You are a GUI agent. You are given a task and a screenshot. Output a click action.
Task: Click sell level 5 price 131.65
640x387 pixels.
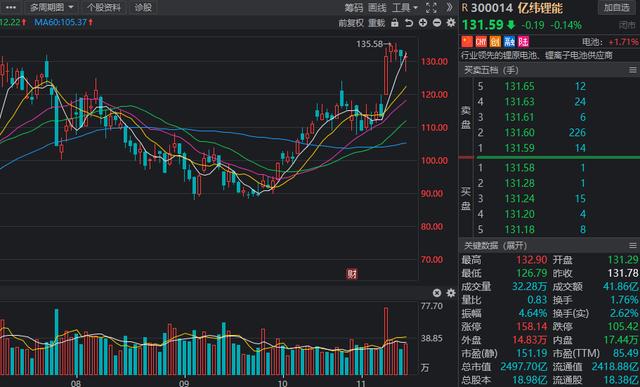pos(519,87)
